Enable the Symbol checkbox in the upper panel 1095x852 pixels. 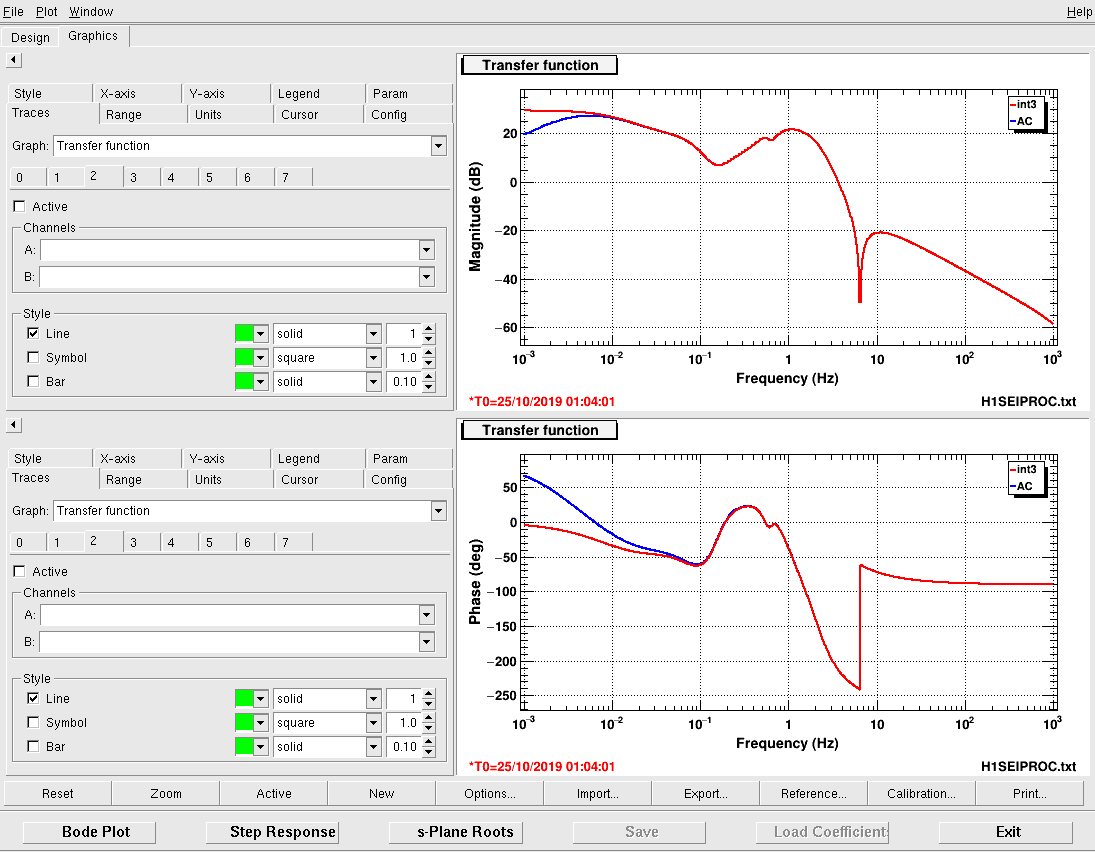tap(33, 358)
